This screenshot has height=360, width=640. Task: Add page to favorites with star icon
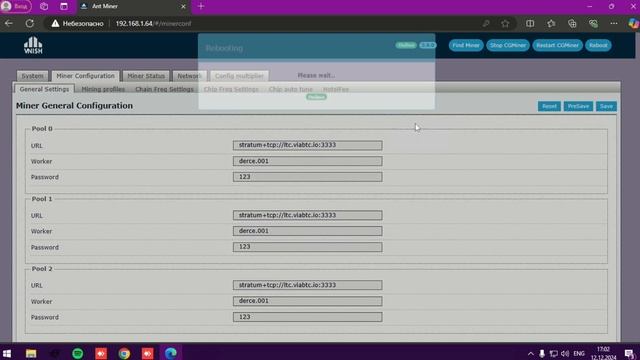[x=505, y=24]
